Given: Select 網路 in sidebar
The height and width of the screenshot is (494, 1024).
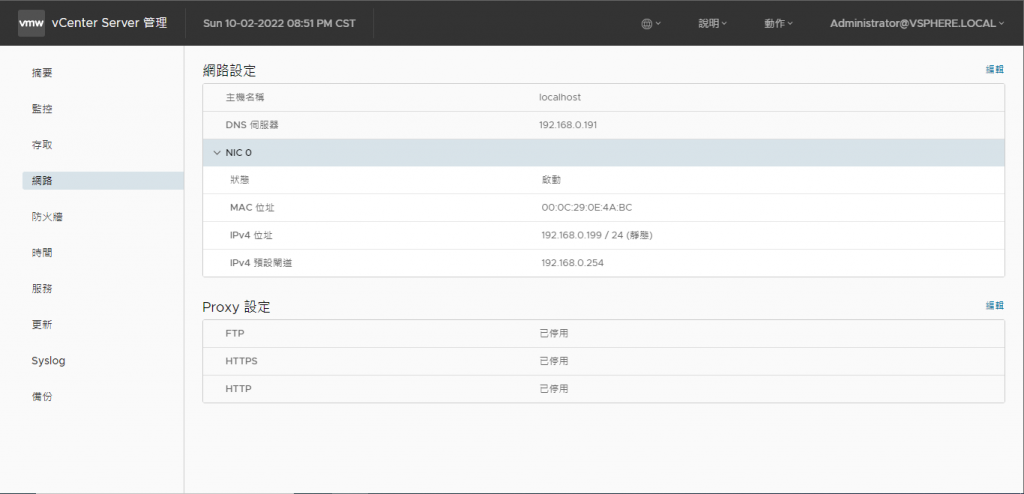Looking at the screenshot, I should [x=103, y=181].
